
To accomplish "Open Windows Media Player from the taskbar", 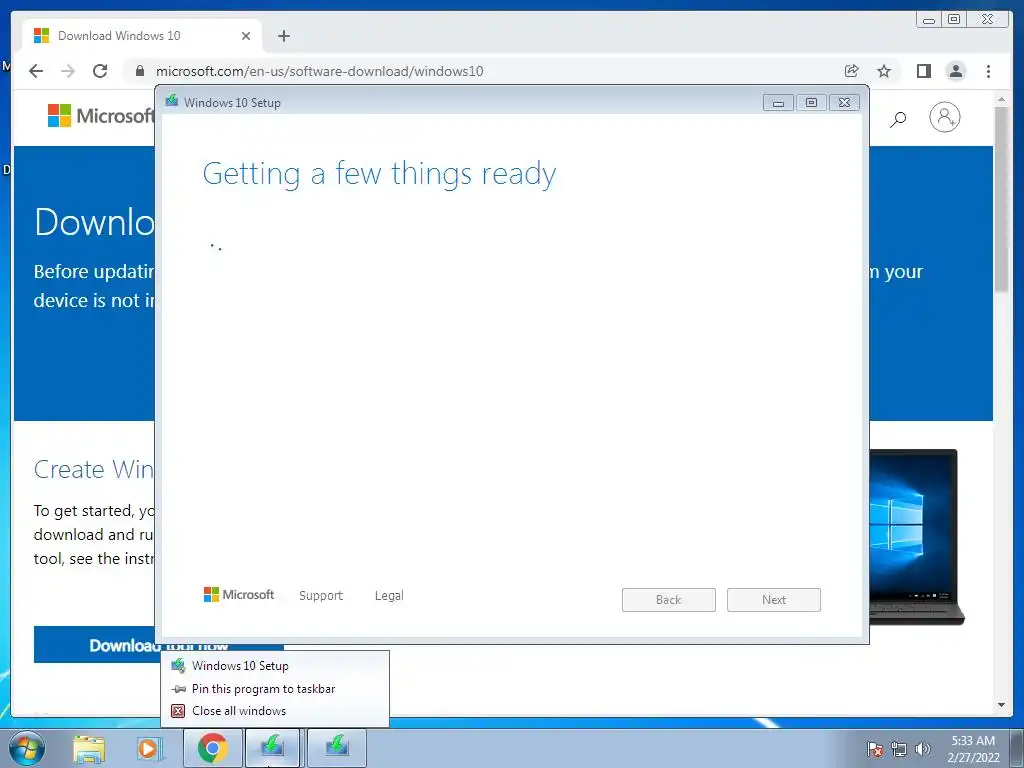I will pos(148,748).
